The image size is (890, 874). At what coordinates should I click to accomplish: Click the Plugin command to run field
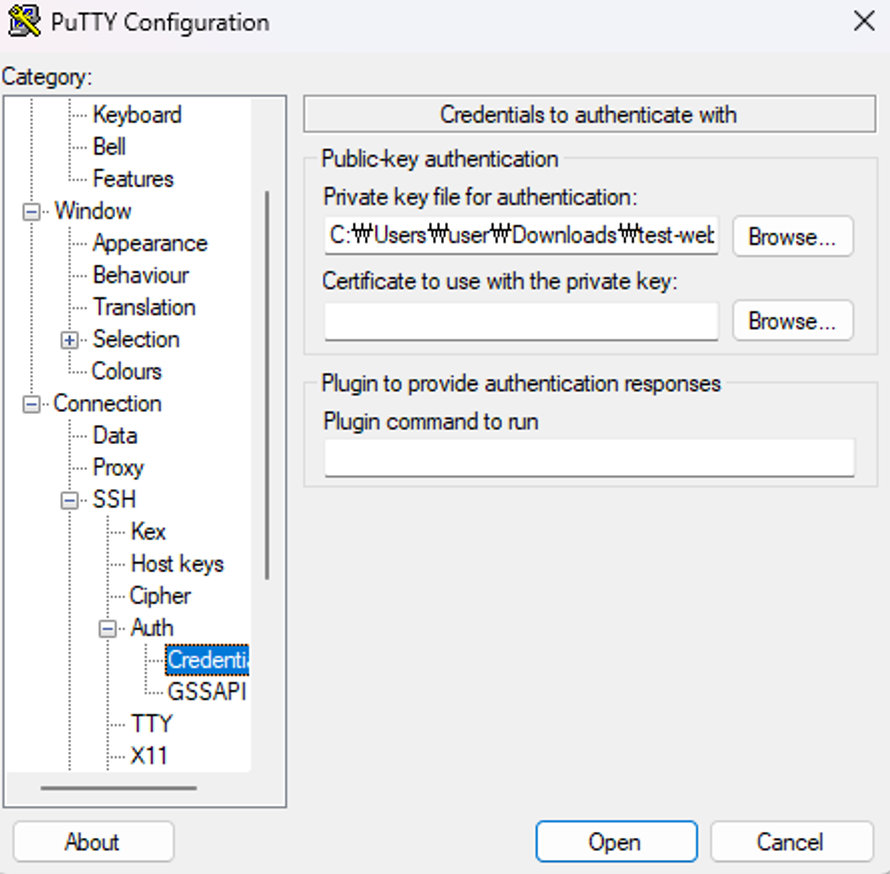pyautogui.click(x=590, y=458)
